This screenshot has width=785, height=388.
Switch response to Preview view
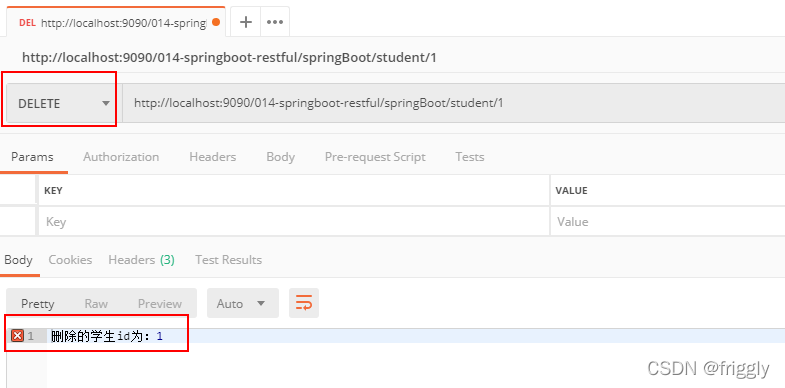(160, 303)
